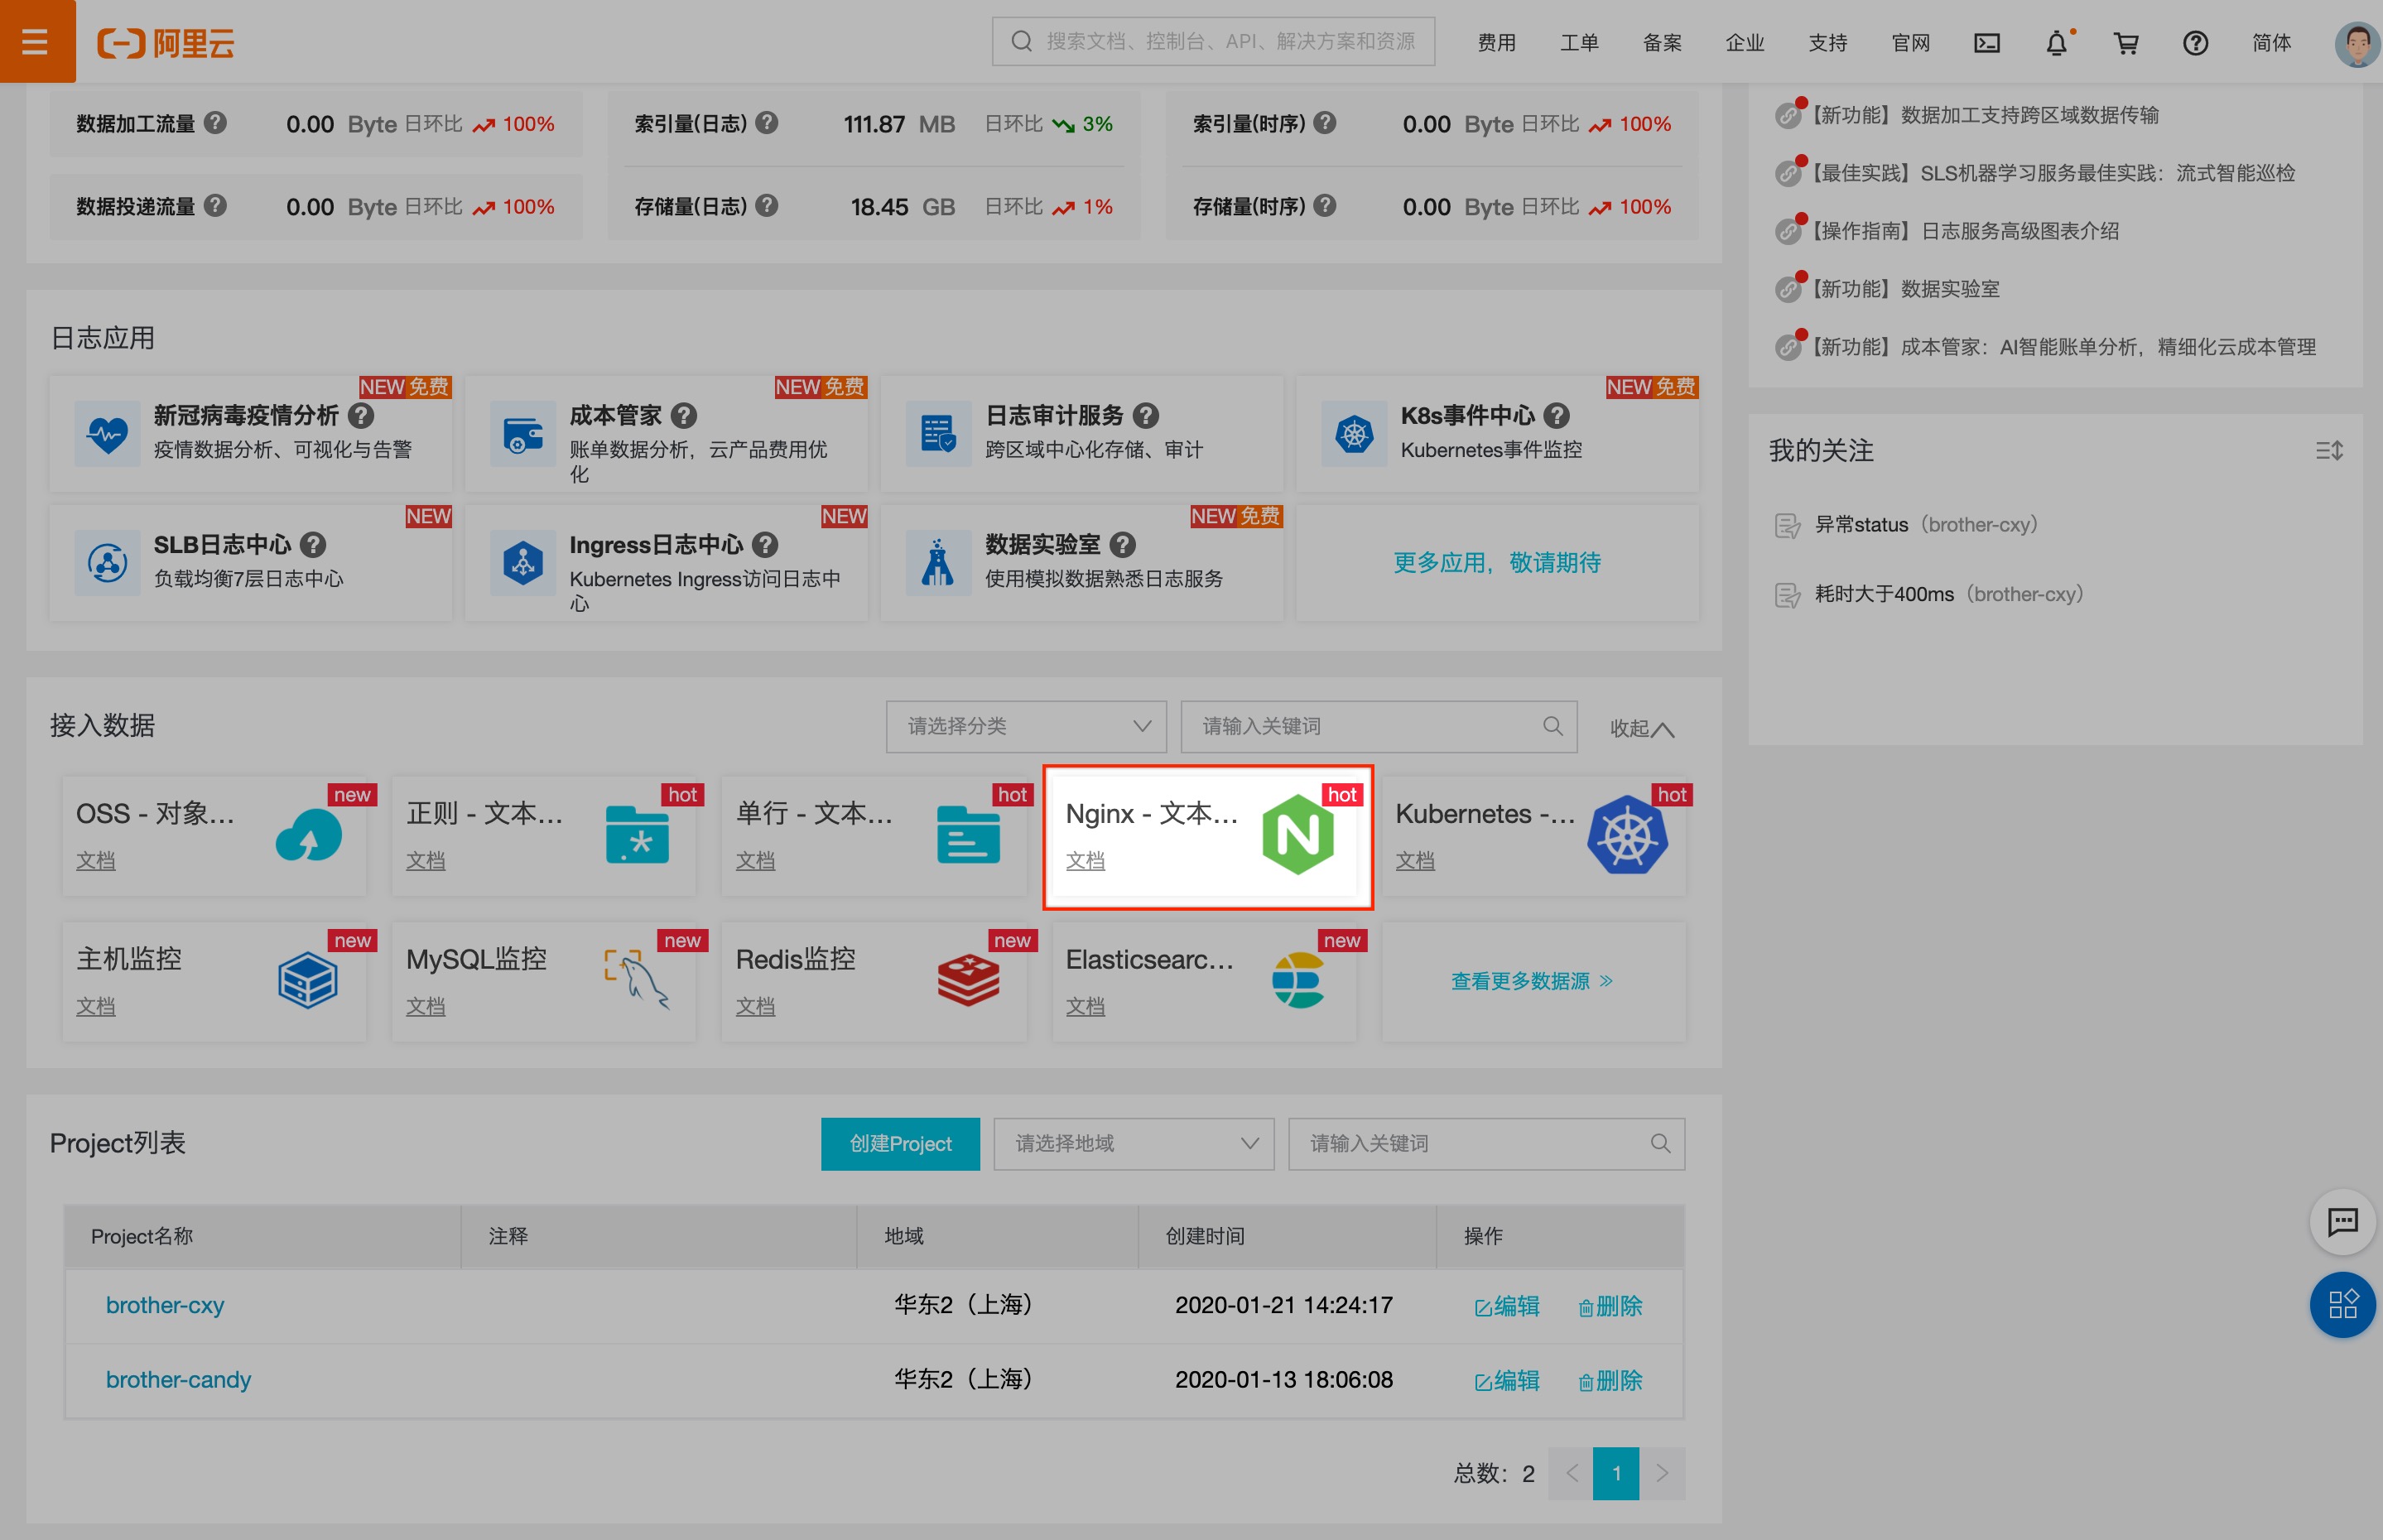Edit the brother-cxy project
This screenshot has width=2383, height=1540.
tap(1507, 1306)
